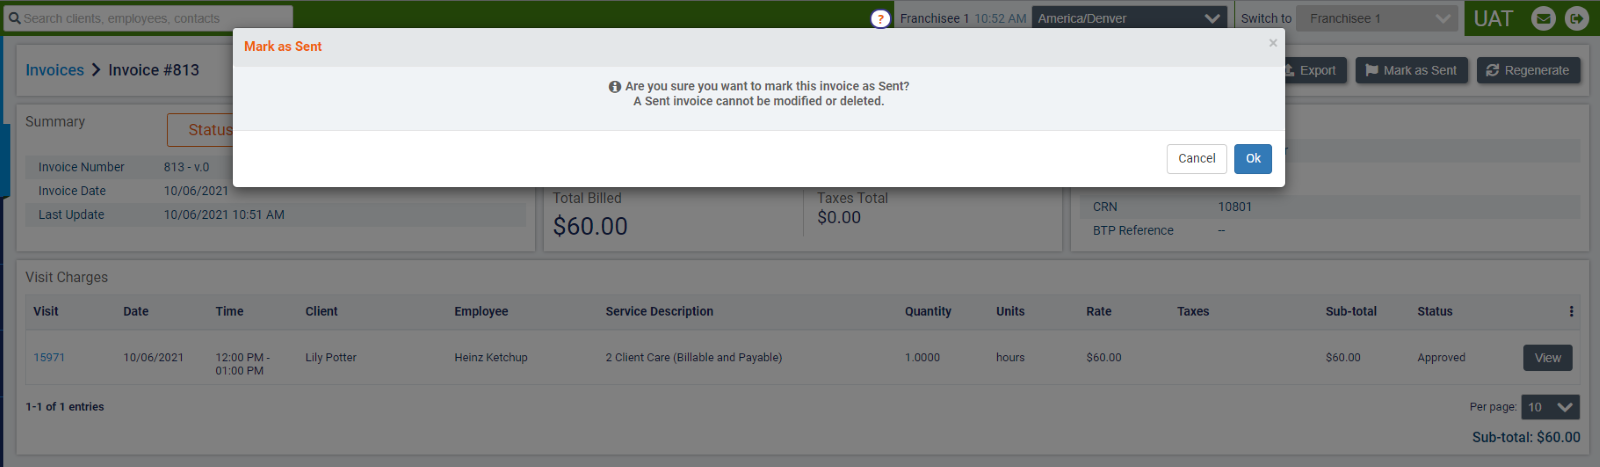Sort by the Date column header
This screenshot has width=1600, height=467.
tap(136, 312)
